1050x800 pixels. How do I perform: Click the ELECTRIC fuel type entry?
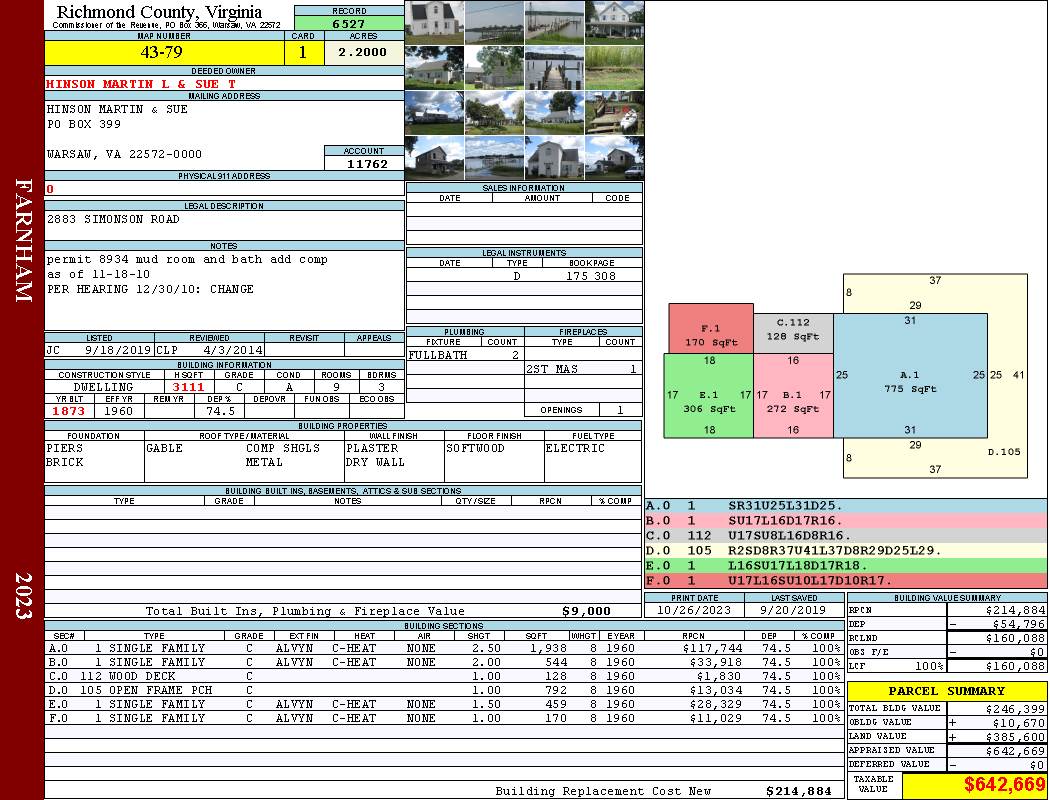pyautogui.click(x=575, y=448)
